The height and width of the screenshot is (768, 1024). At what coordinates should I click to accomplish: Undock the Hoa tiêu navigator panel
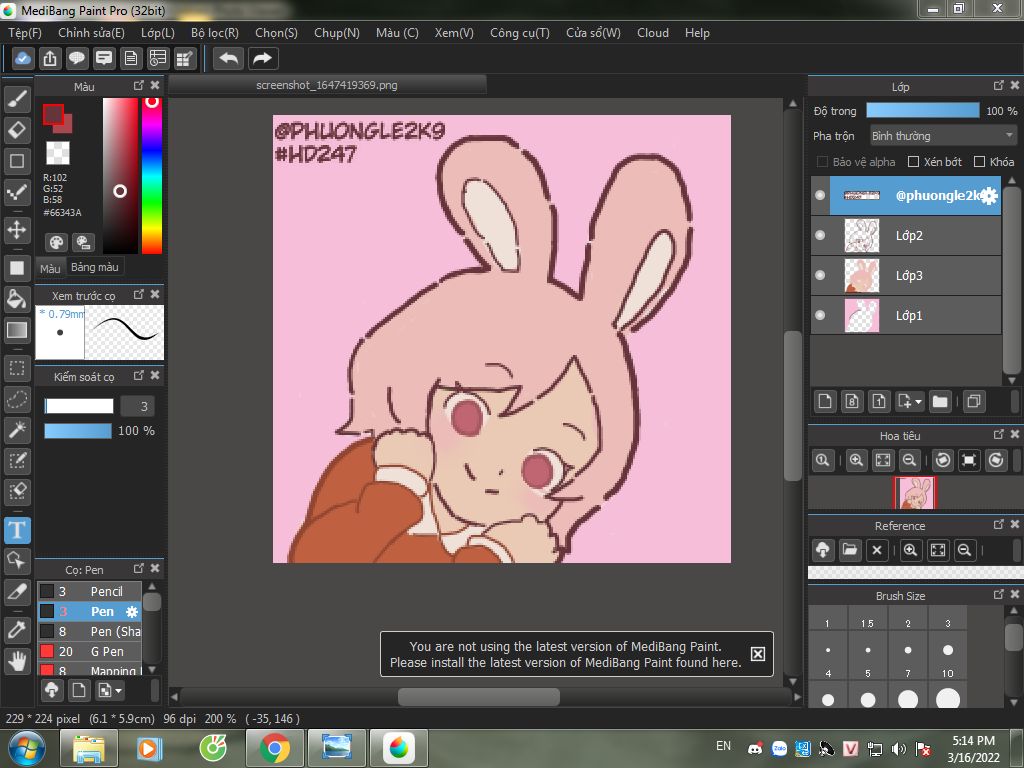click(999, 434)
